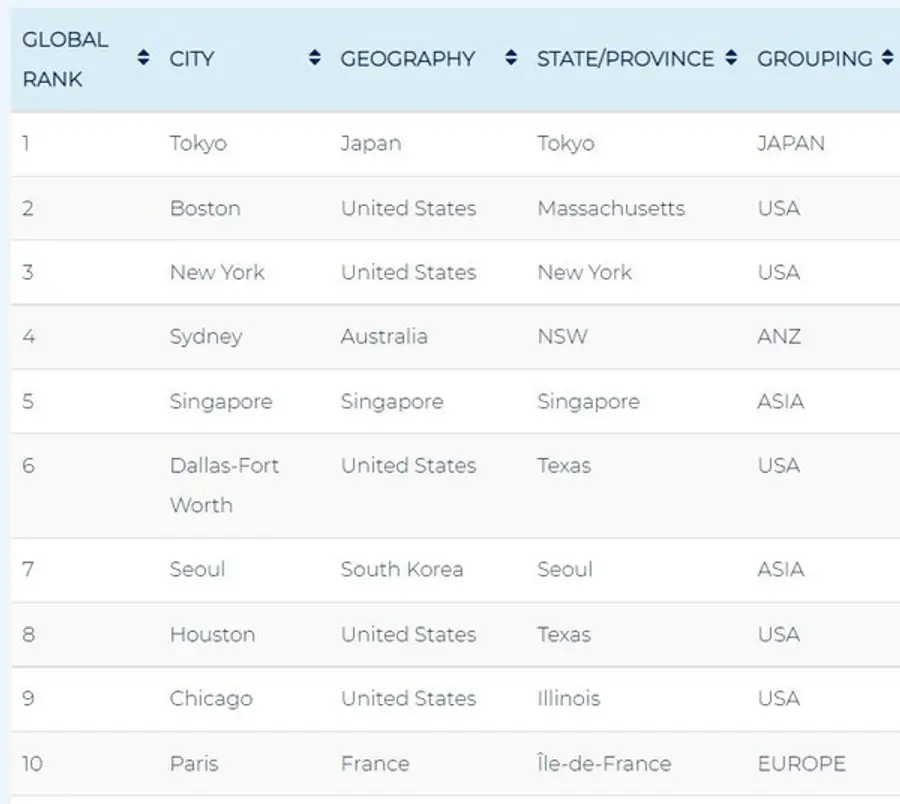This screenshot has width=900, height=804.
Task: Click the GLOBAL RANK header text
Action: tap(65, 59)
